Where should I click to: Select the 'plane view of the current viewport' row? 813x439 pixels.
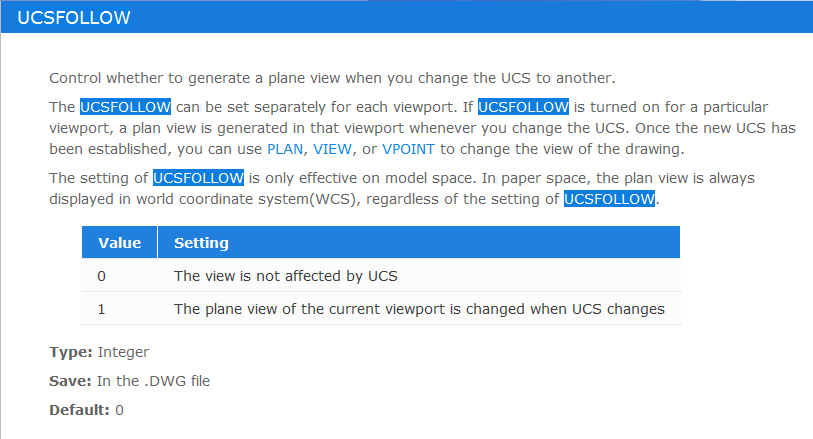pos(381,309)
